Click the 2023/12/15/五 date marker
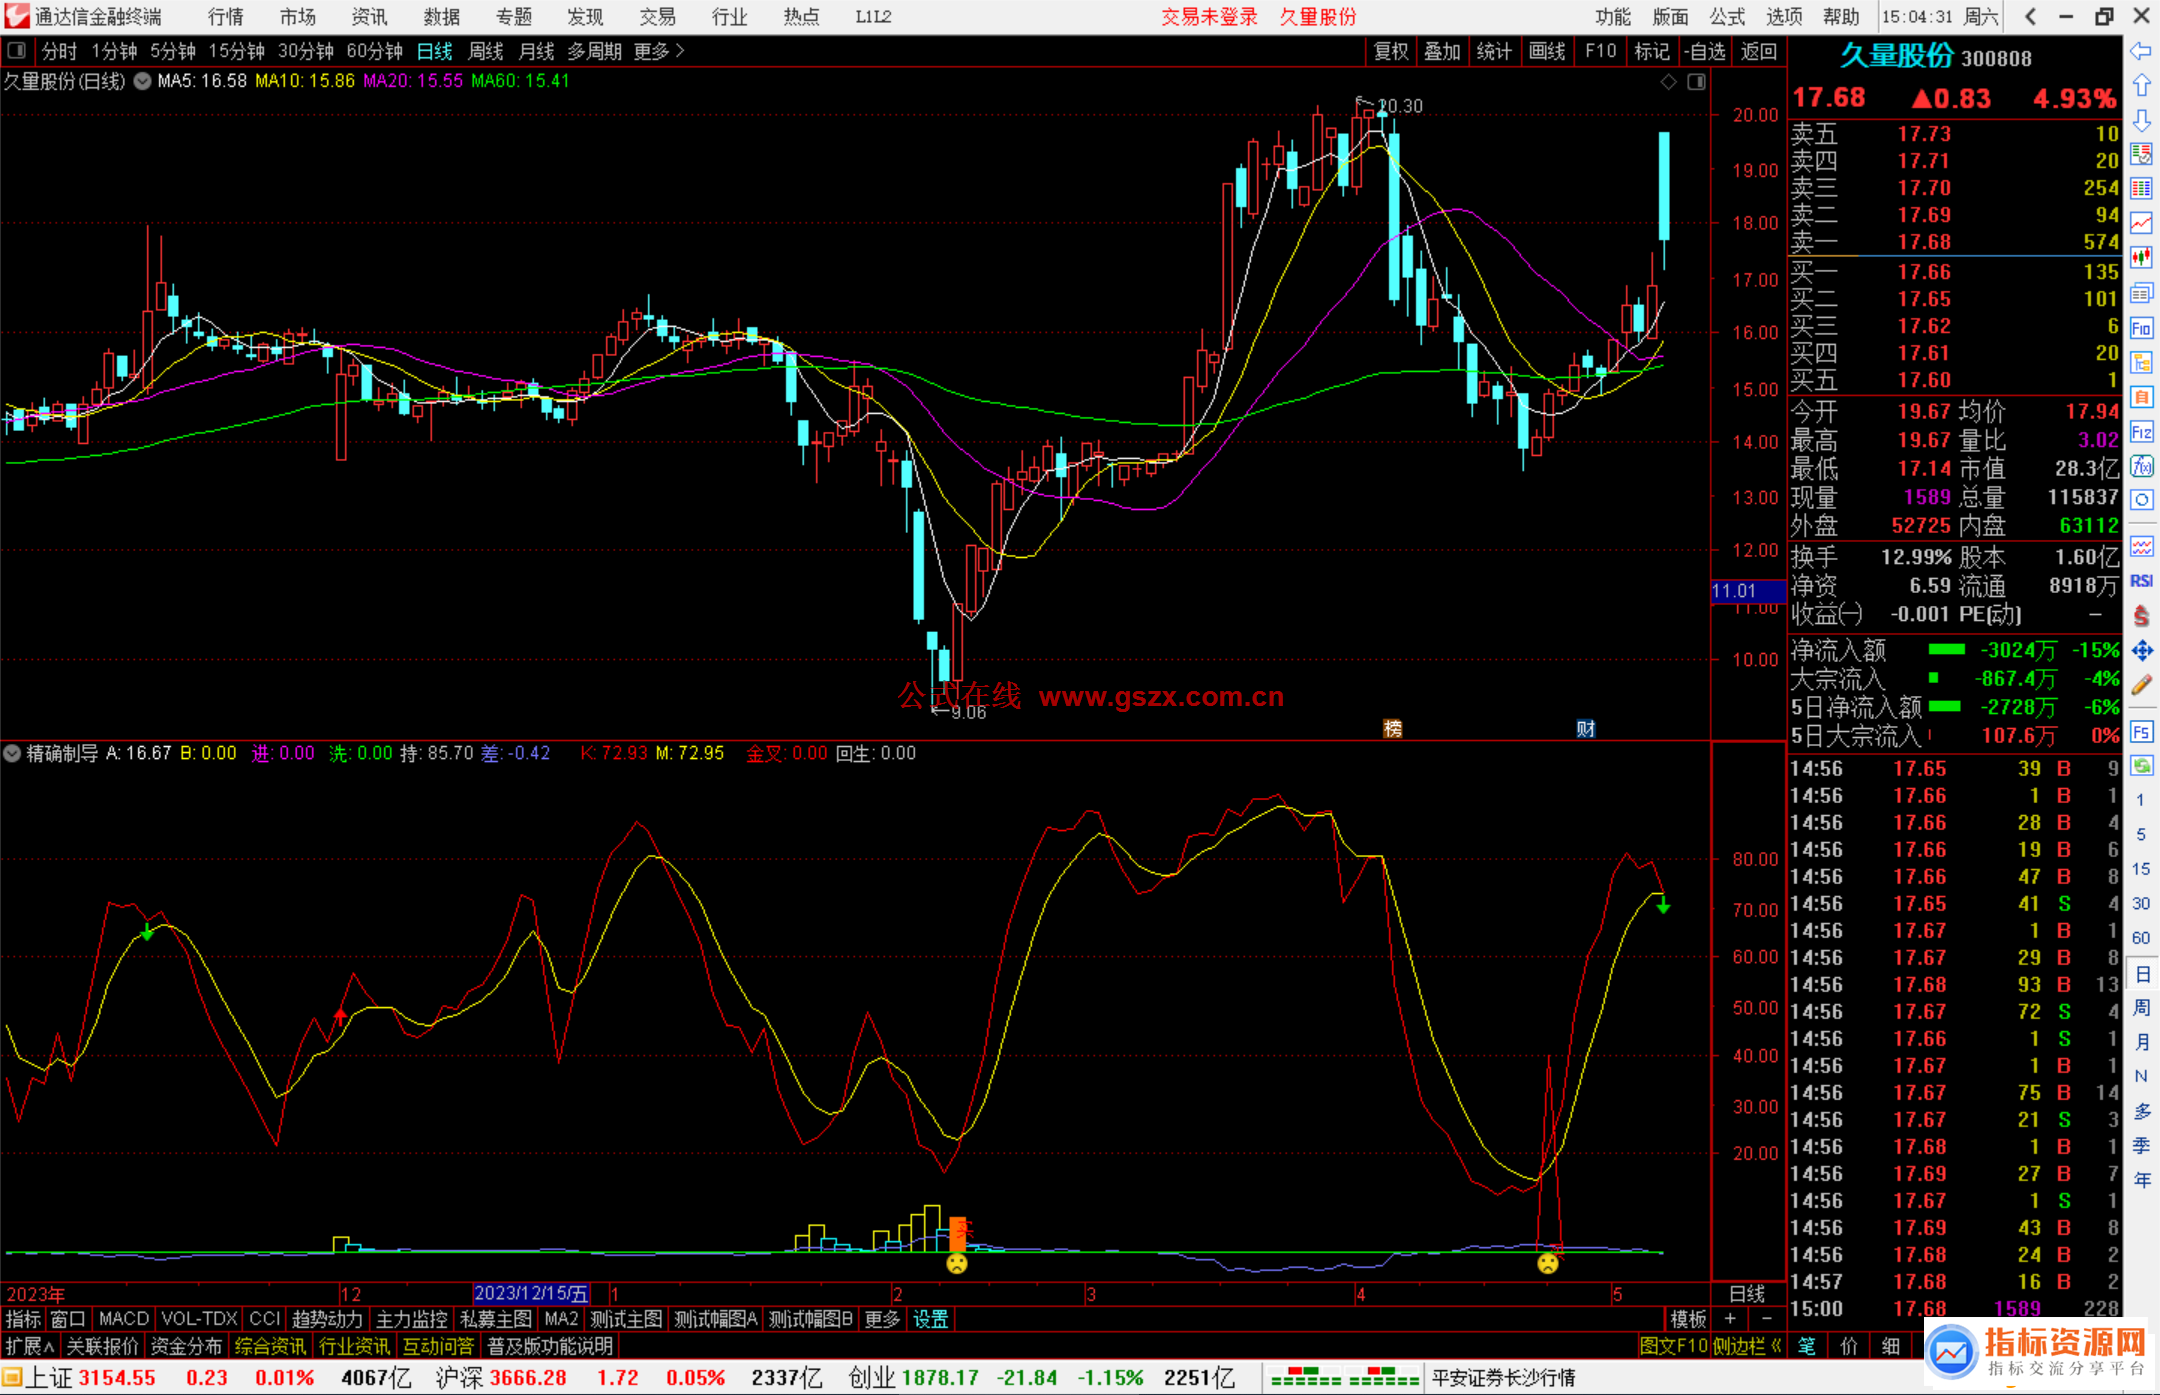This screenshot has width=2160, height=1395. tap(531, 1293)
